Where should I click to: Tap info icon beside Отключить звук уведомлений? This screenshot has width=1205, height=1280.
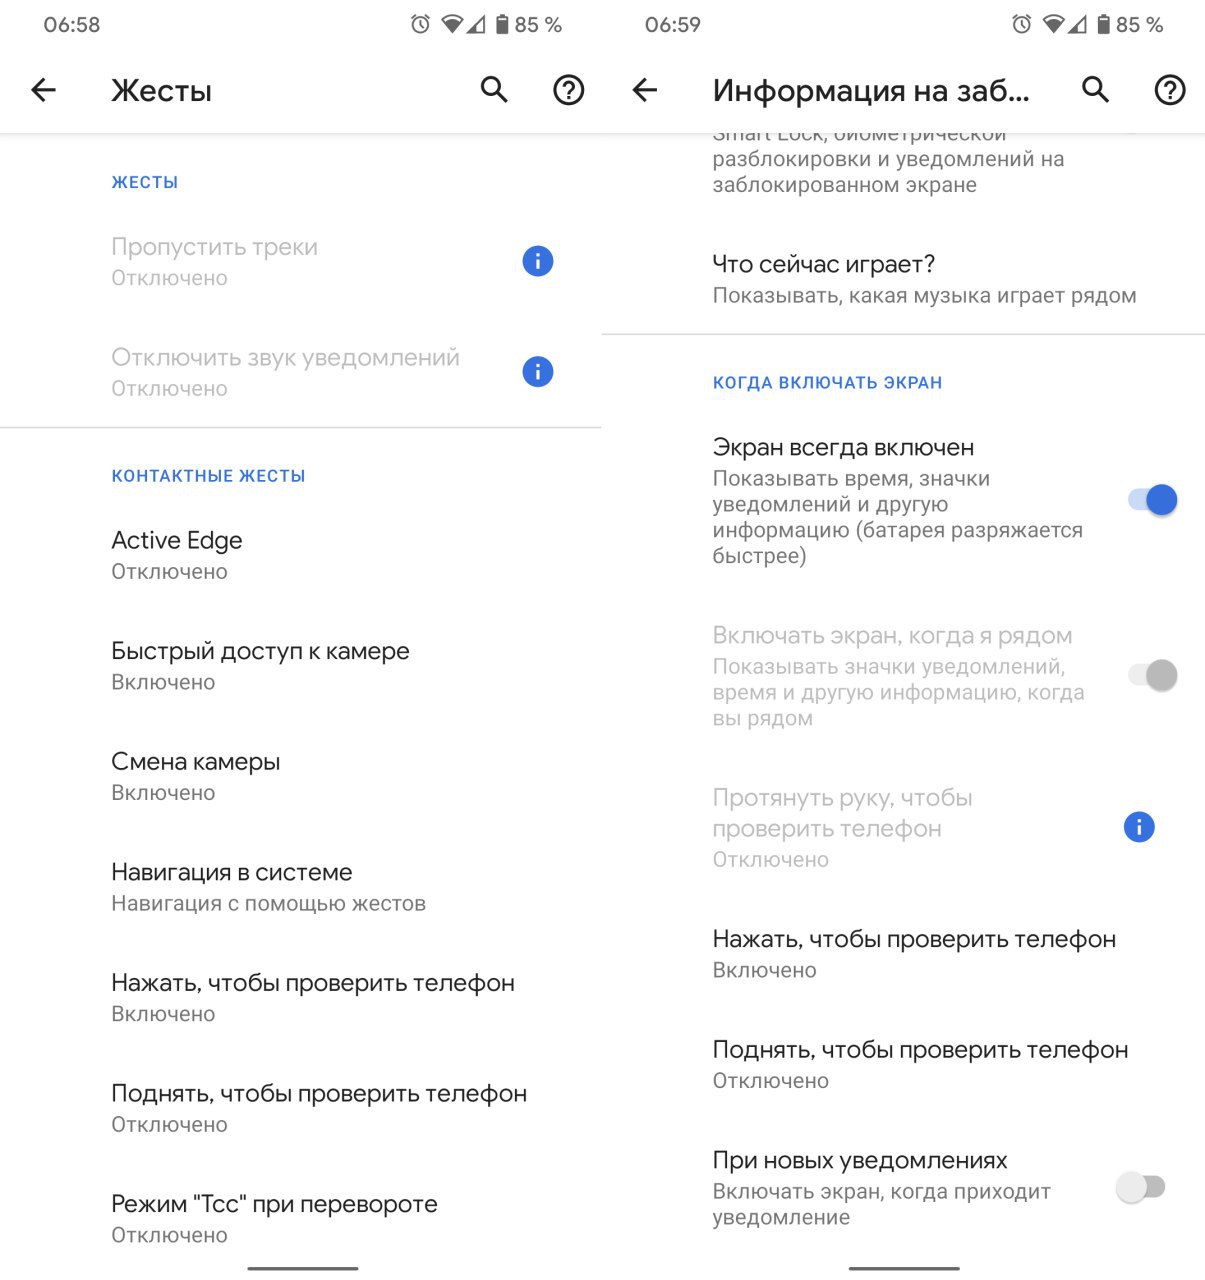click(x=538, y=372)
